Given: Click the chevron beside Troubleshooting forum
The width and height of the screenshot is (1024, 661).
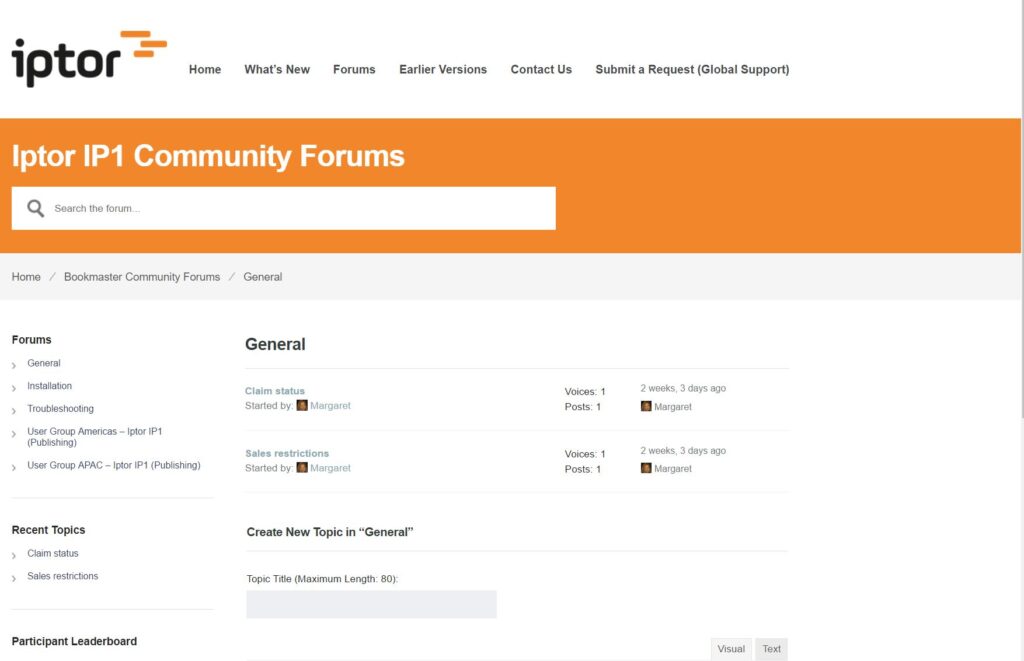Looking at the screenshot, I should [14, 411].
